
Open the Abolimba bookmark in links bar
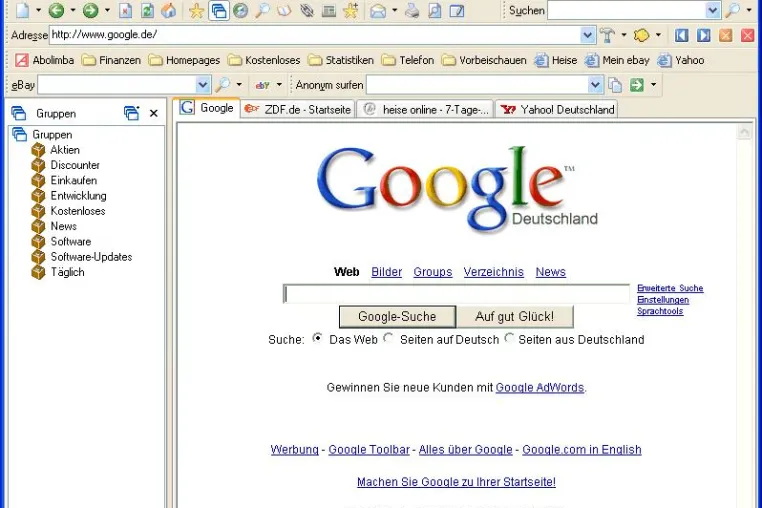pos(45,60)
